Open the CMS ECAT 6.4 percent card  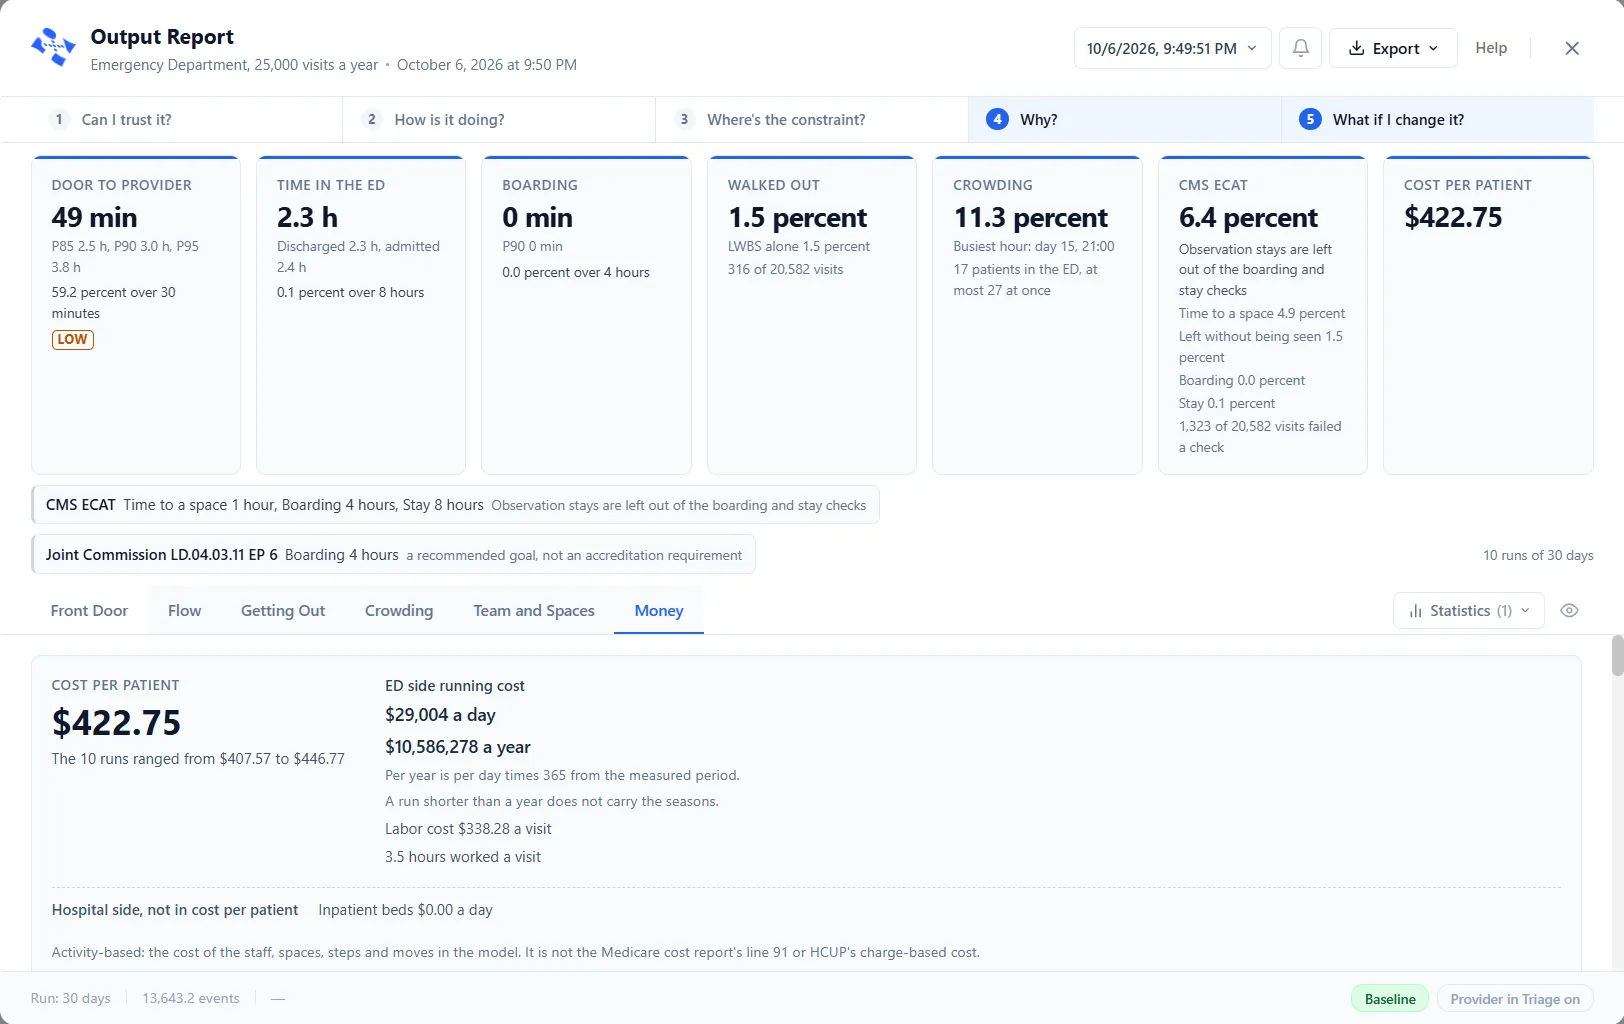1263,315
